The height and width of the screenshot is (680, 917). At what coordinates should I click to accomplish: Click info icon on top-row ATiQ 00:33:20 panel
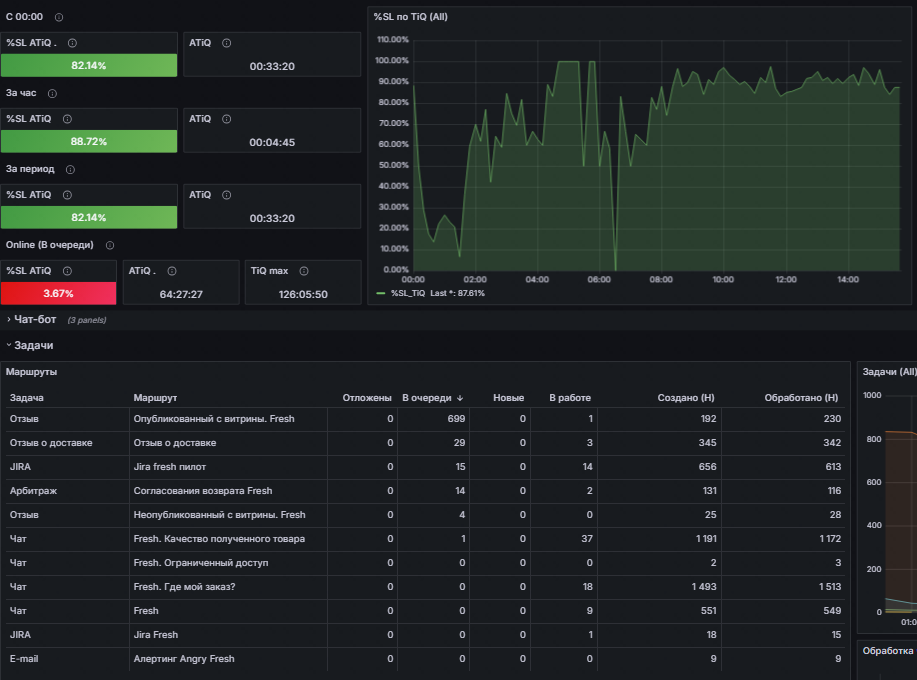click(227, 43)
